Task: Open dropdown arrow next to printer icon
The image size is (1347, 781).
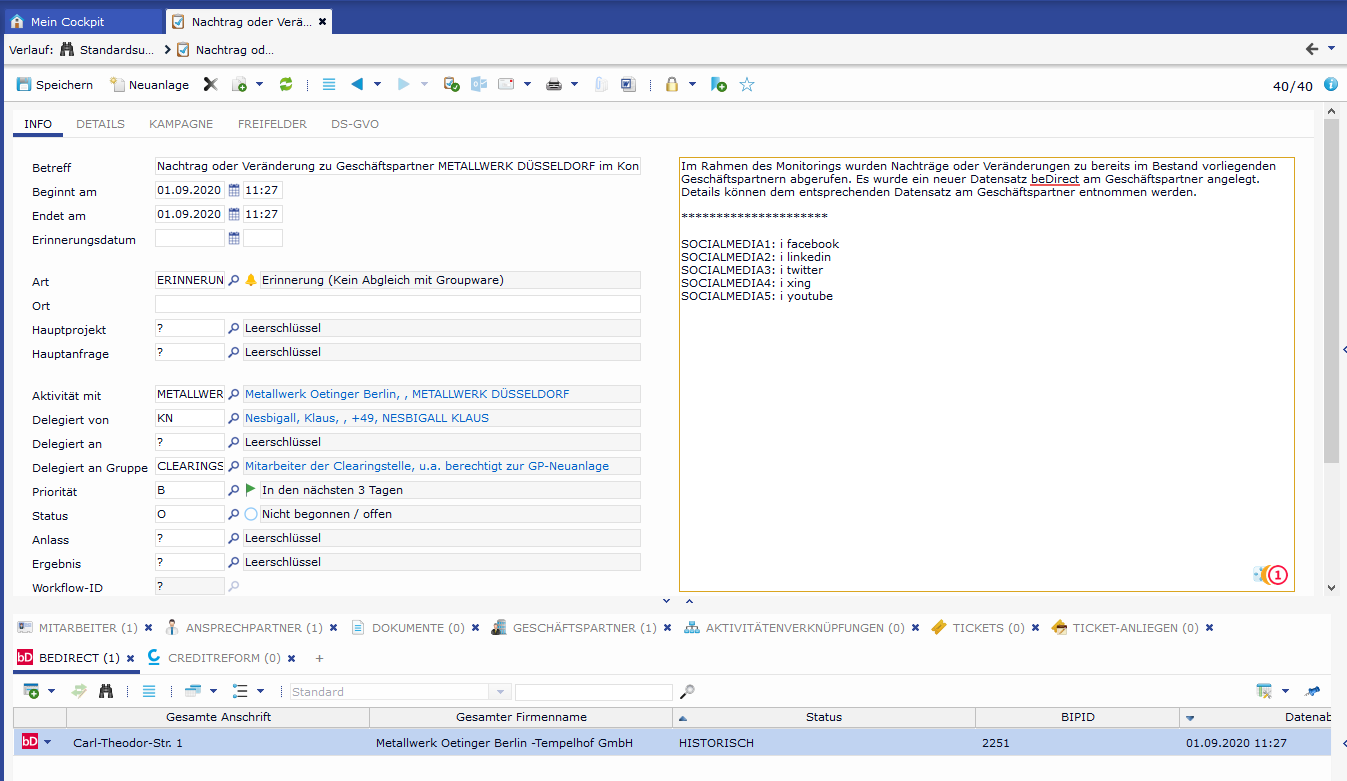Action: coord(575,85)
